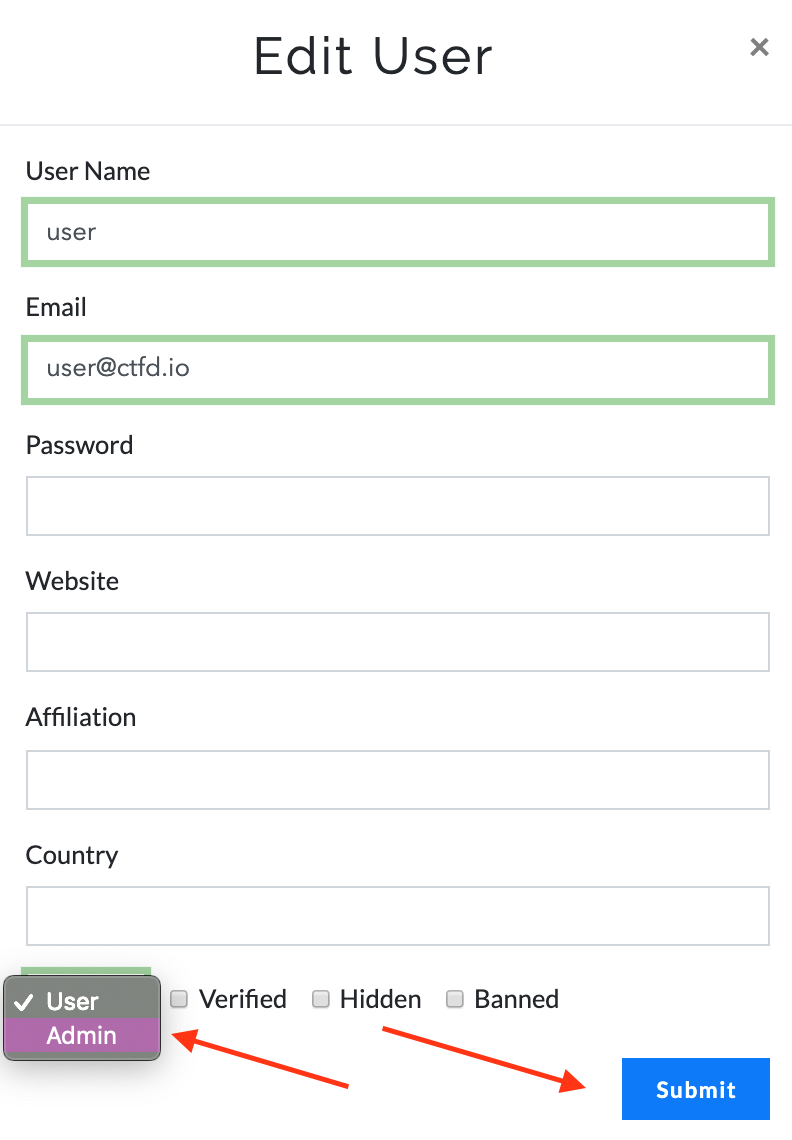Click the "Email" field label
792x1140 pixels.
coord(56,307)
